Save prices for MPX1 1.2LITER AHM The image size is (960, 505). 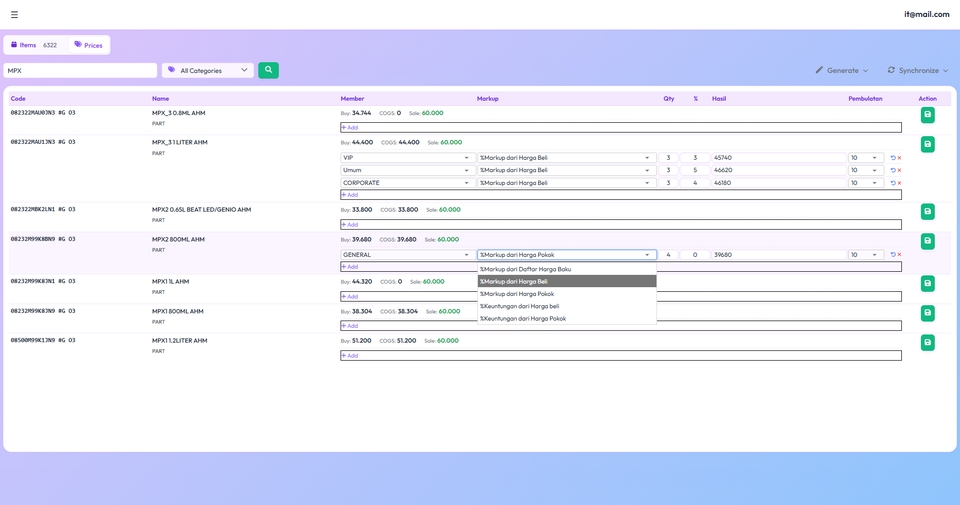point(928,343)
